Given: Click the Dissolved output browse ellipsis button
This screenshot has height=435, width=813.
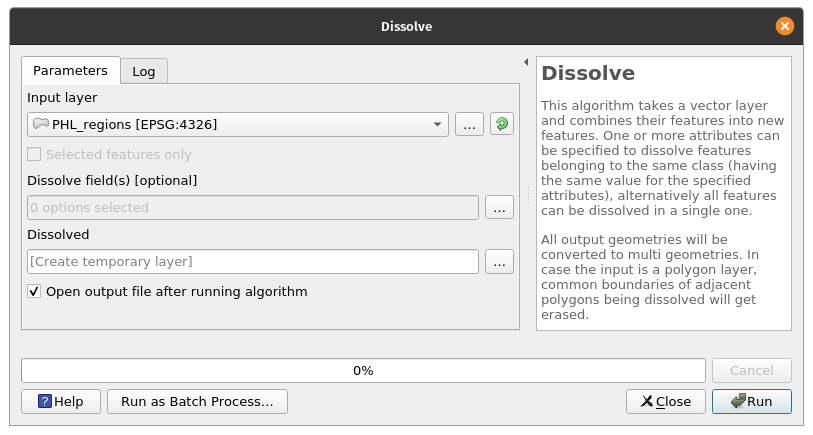Looking at the screenshot, I should [x=499, y=261].
